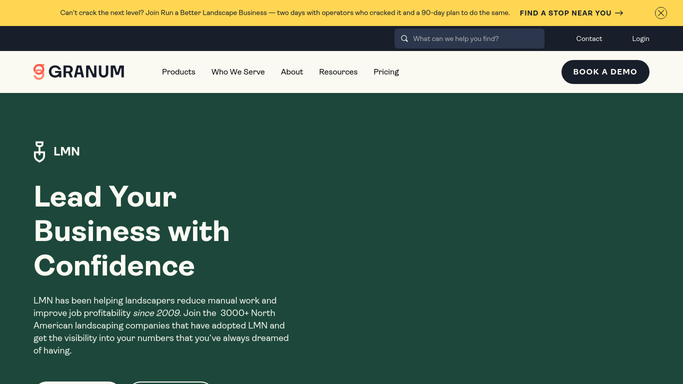
Task: Click the magnifying glass search icon
Action: [x=404, y=39]
